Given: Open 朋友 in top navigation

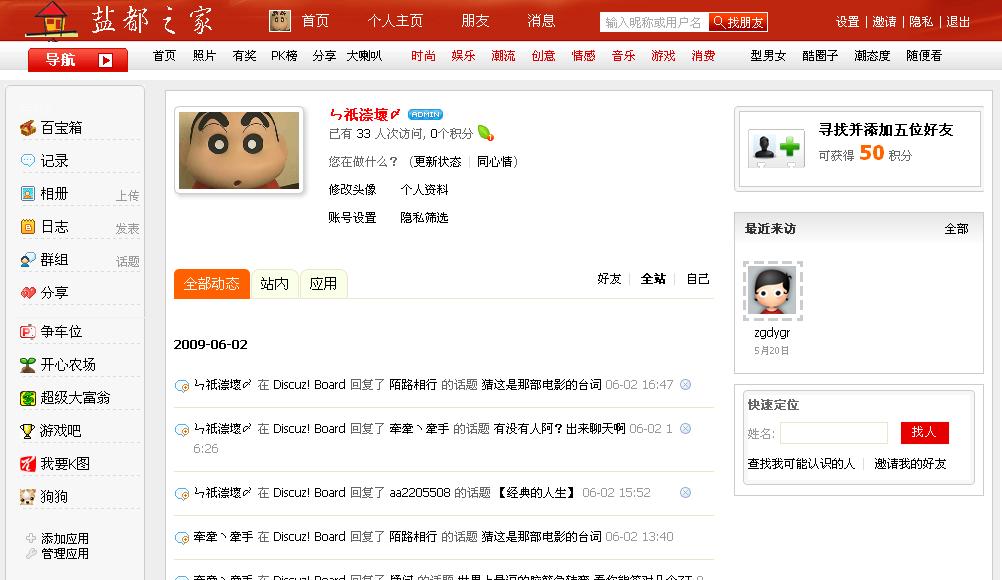Looking at the screenshot, I should 475,21.
